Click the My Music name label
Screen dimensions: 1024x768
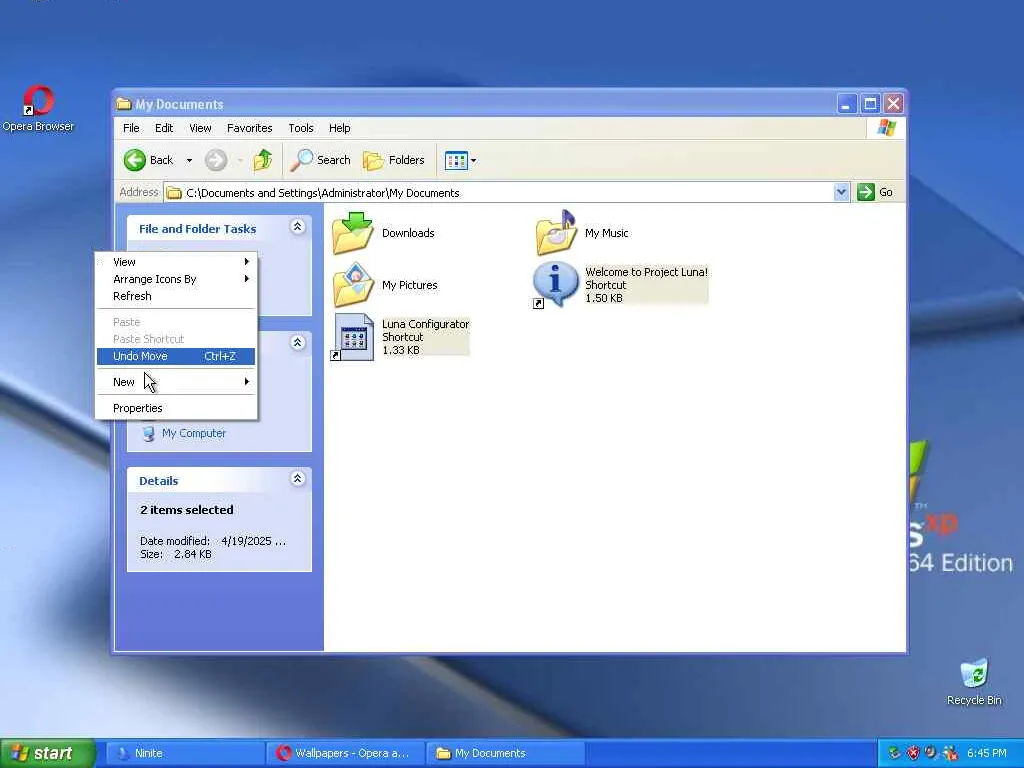pos(607,233)
